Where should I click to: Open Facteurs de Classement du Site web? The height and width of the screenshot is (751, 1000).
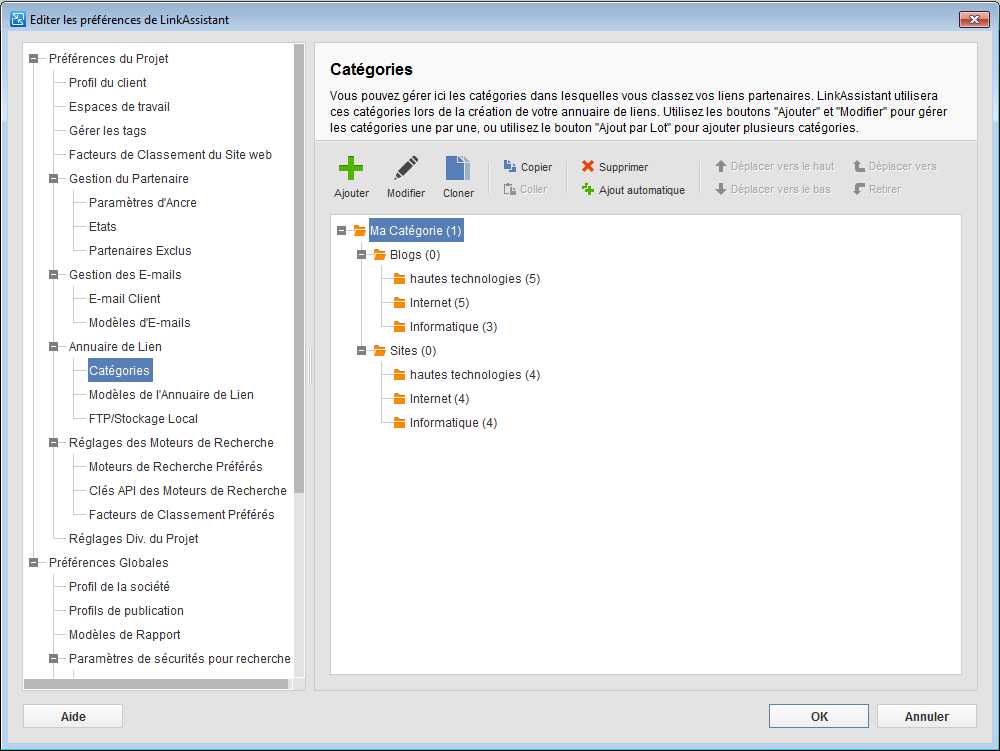[170, 154]
